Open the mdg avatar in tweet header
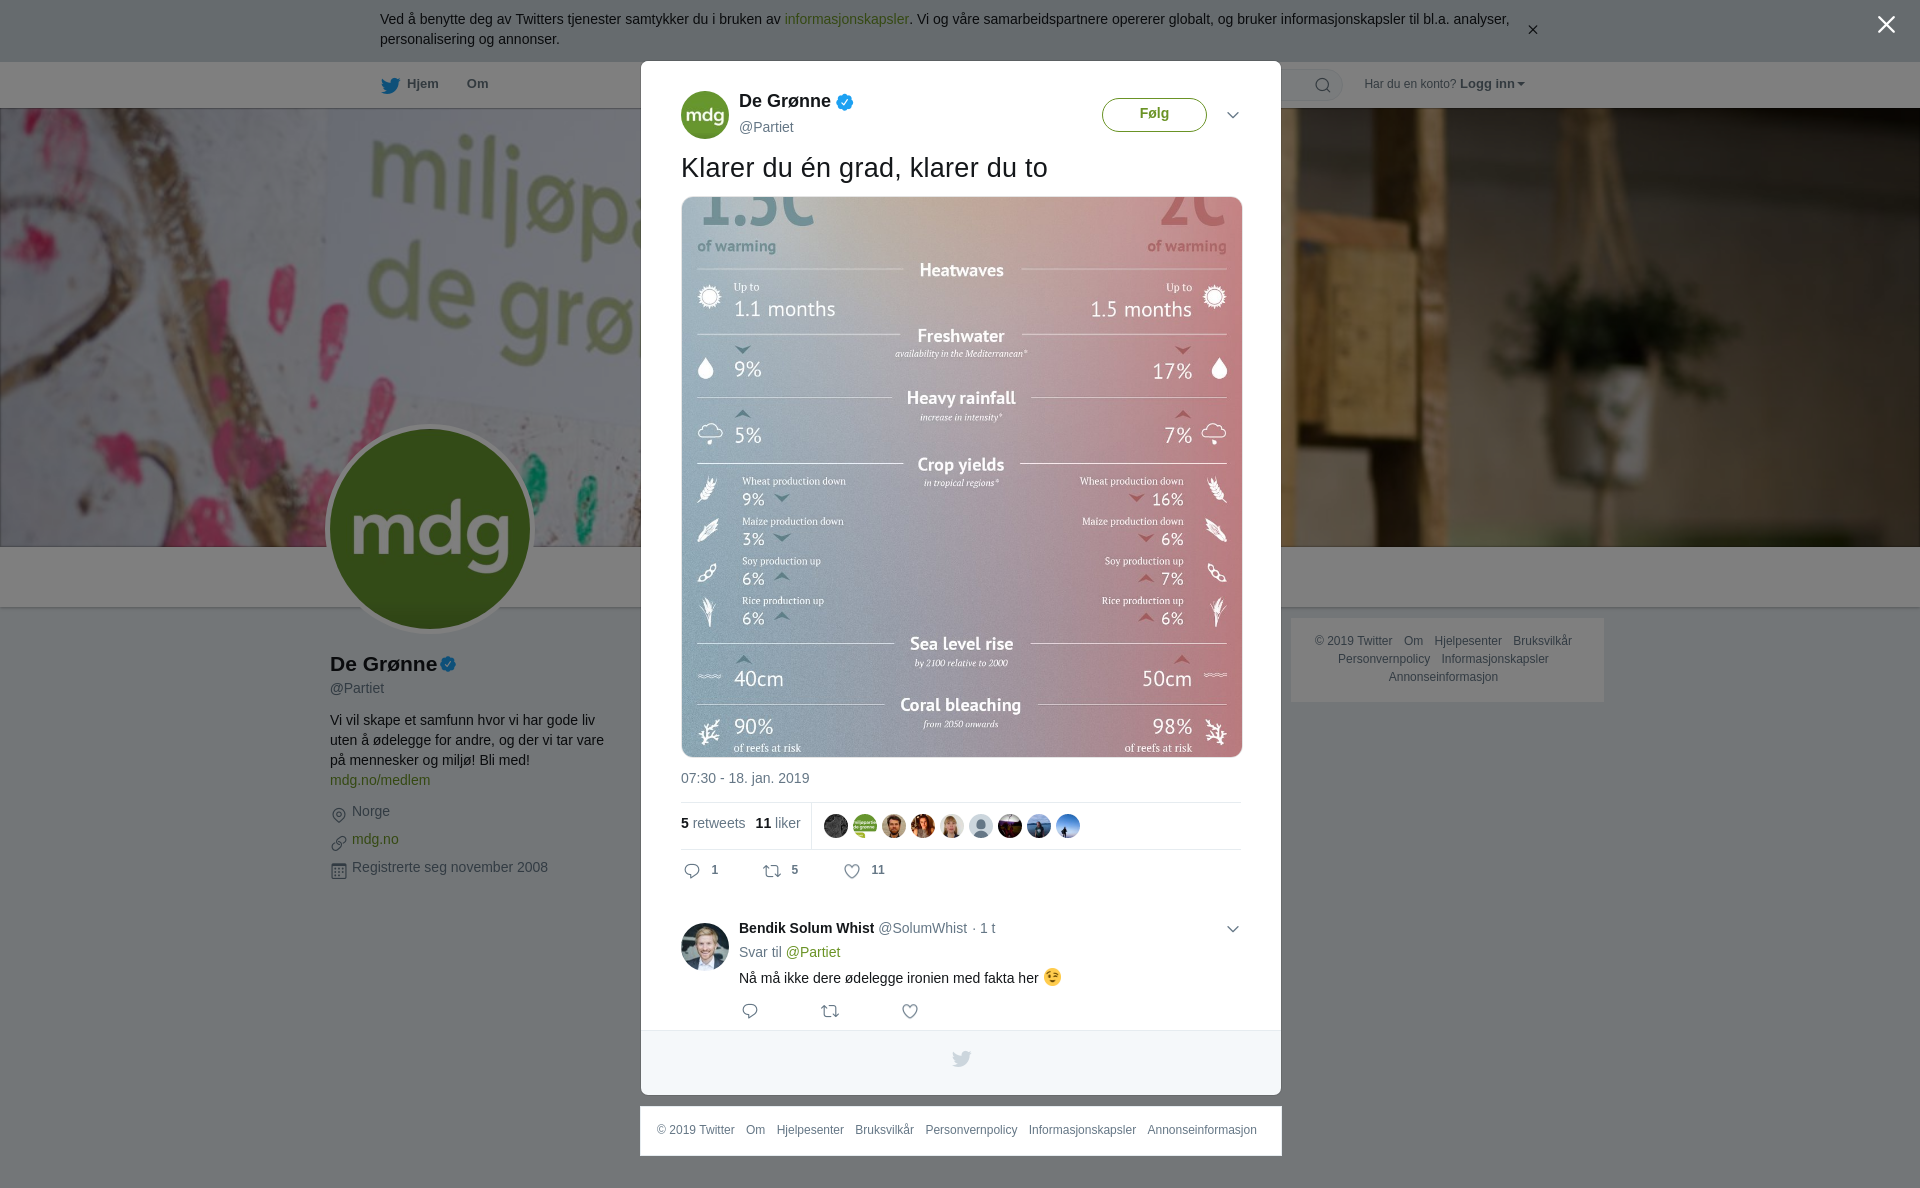 pos(705,115)
